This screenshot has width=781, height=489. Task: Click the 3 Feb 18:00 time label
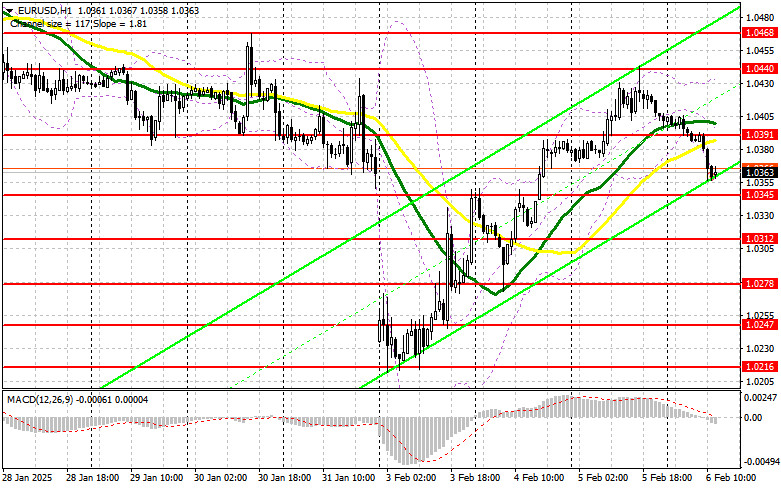coord(475,478)
